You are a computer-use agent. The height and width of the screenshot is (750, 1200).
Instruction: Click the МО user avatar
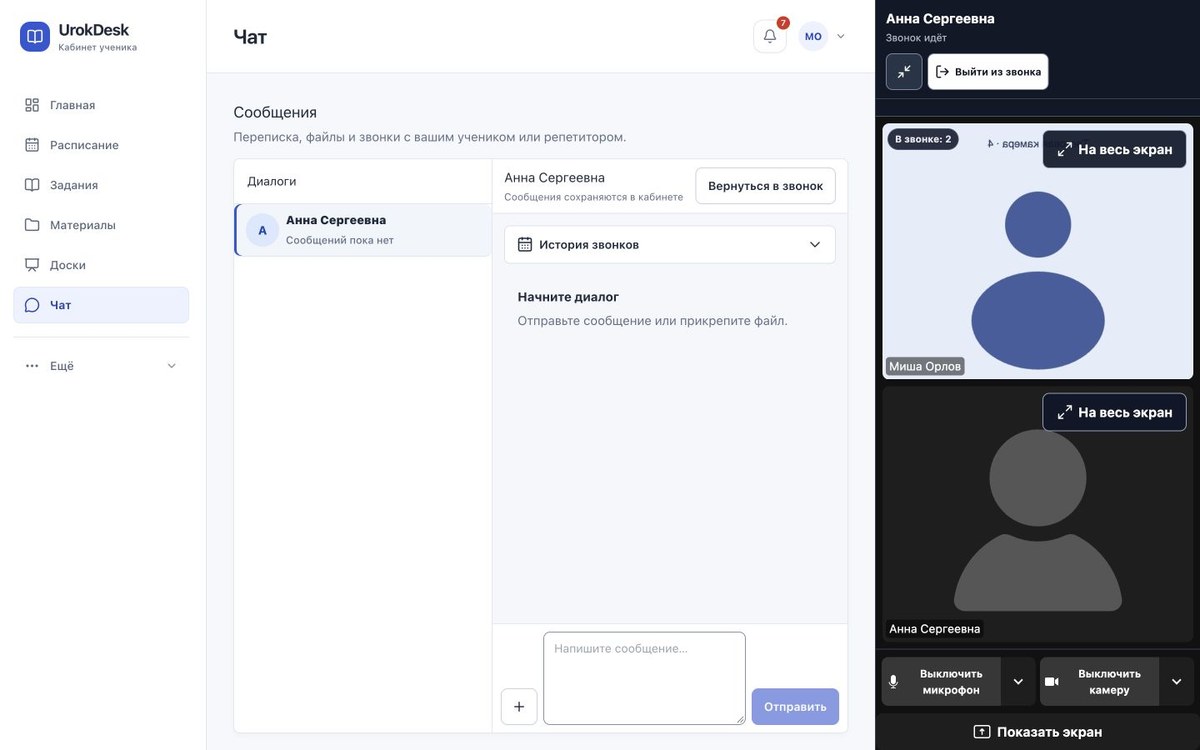click(813, 36)
